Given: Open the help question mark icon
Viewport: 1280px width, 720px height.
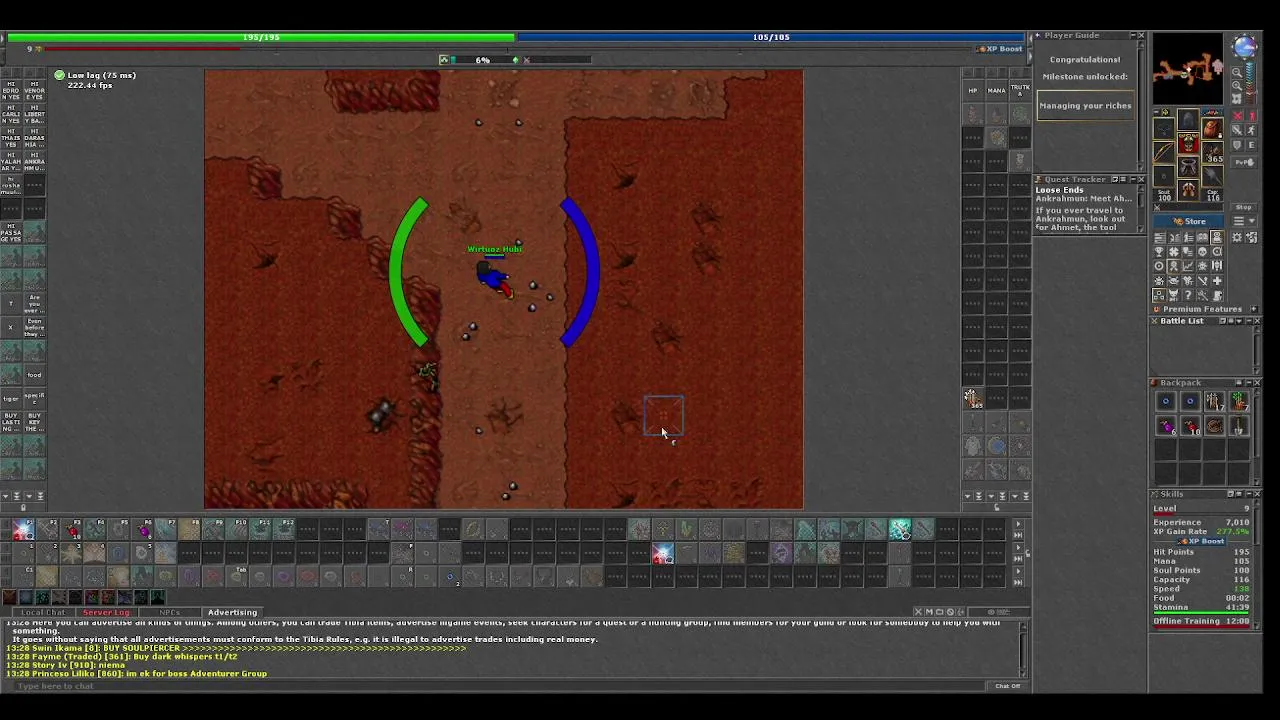Looking at the screenshot, I should pyautogui.click(x=1188, y=295).
